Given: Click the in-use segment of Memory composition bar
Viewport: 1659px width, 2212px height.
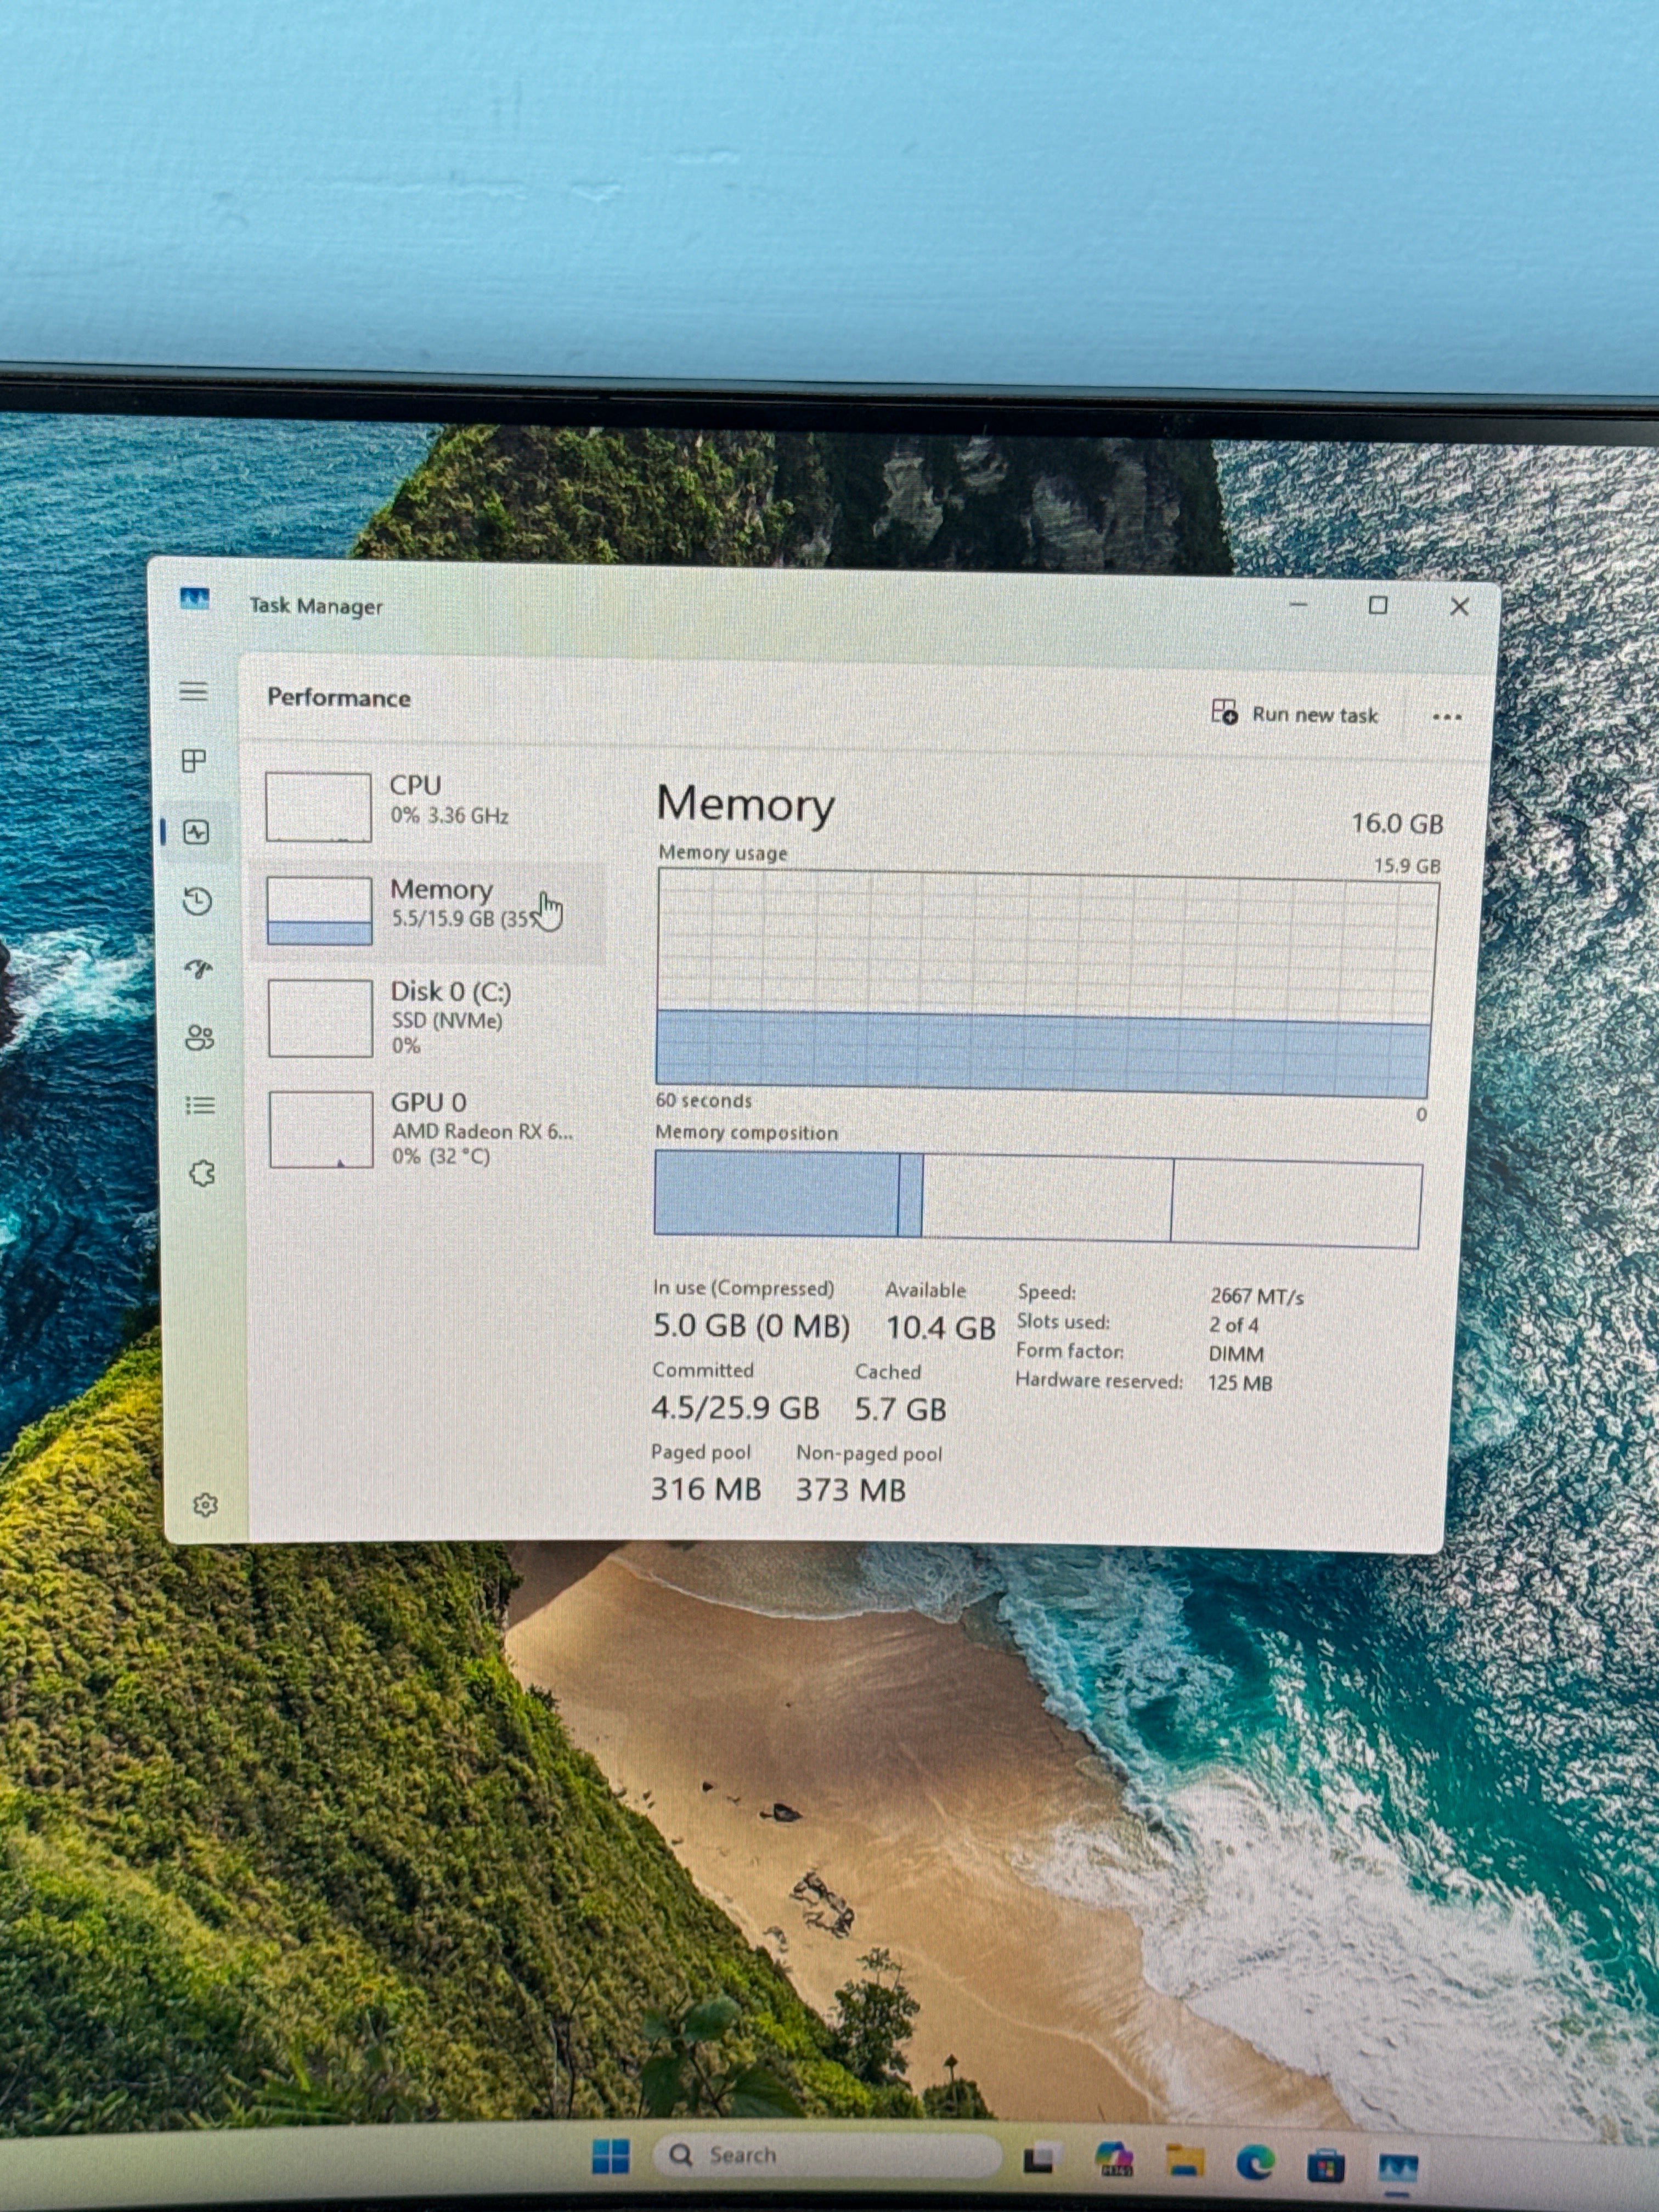Looking at the screenshot, I should pyautogui.click(x=777, y=1194).
